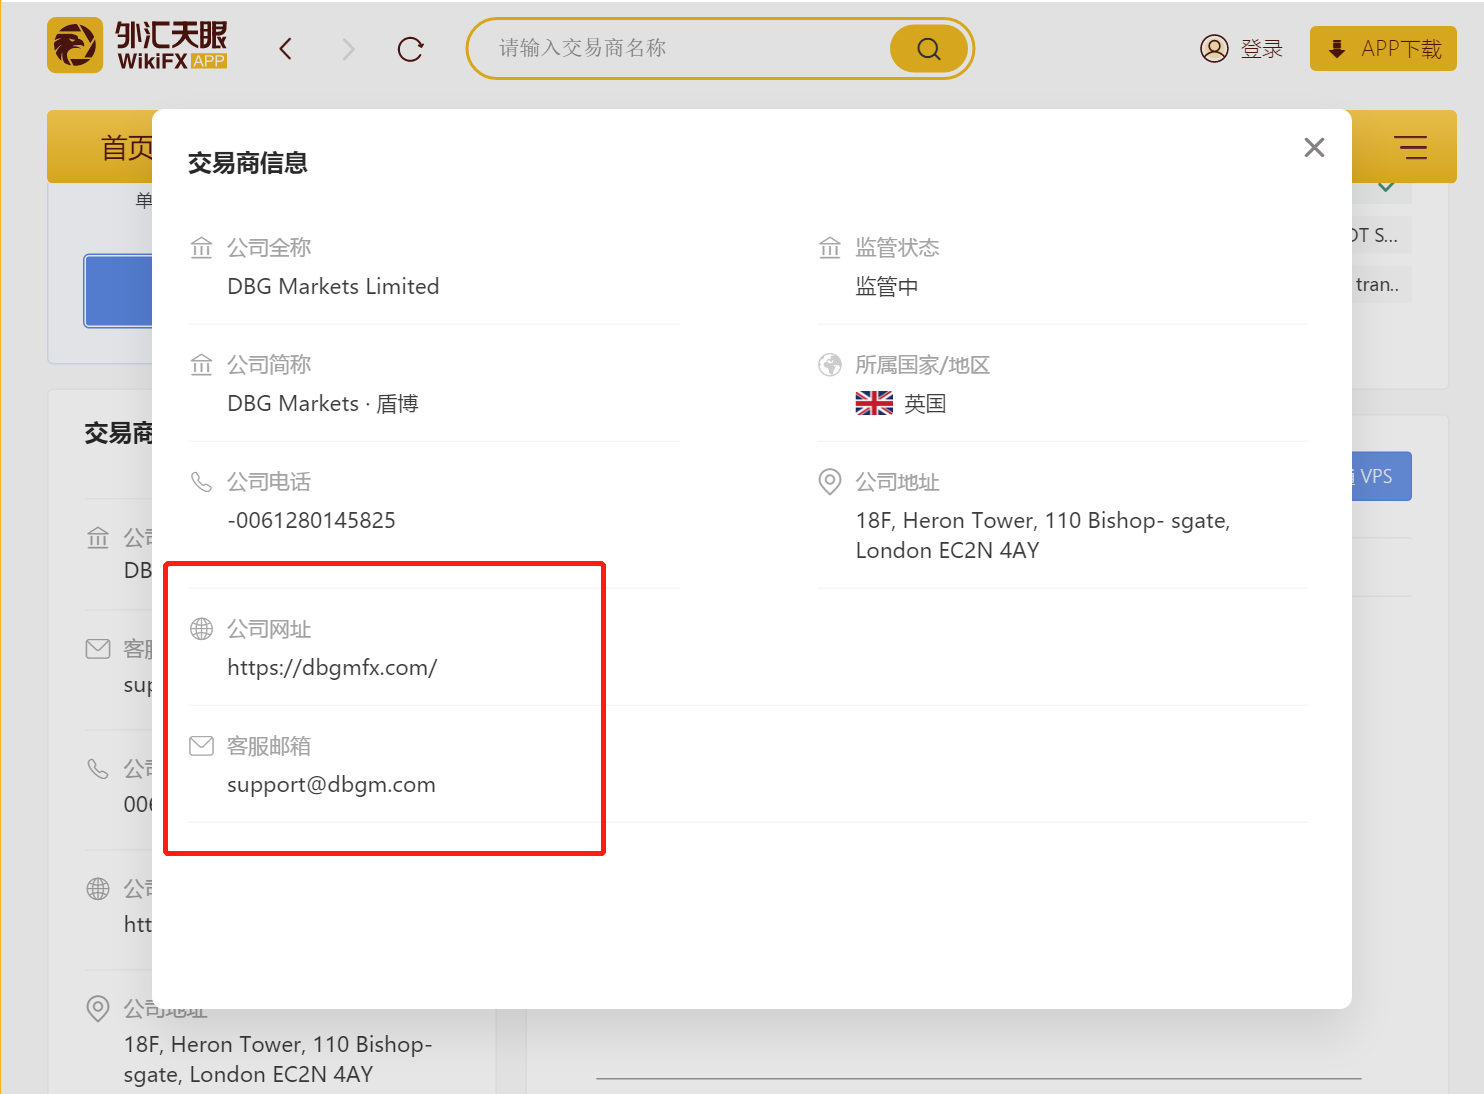This screenshot has height=1094, width=1484.
Task: Click the background address 18F, Heron Tower text
Action: pos(278,1059)
